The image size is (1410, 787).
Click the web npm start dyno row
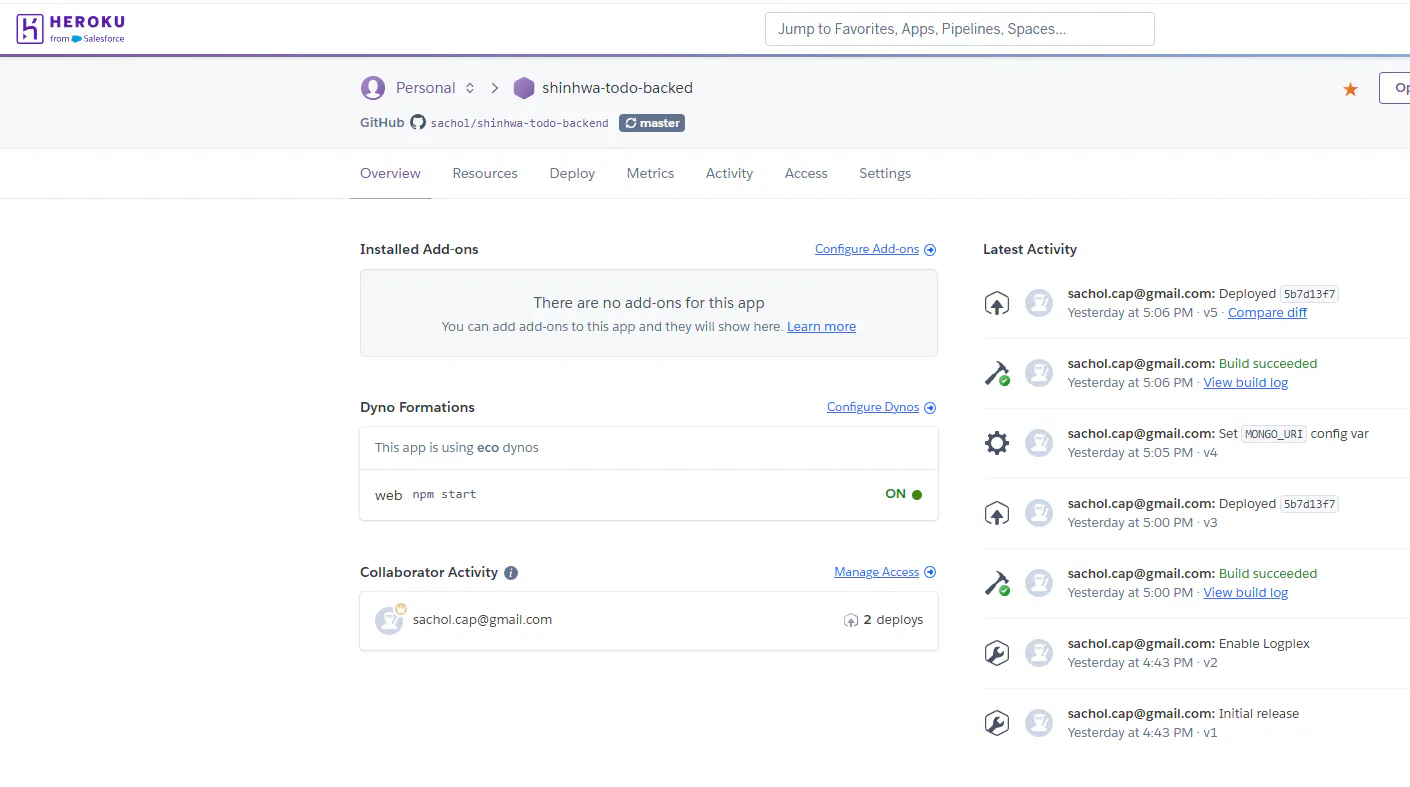coord(649,494)
